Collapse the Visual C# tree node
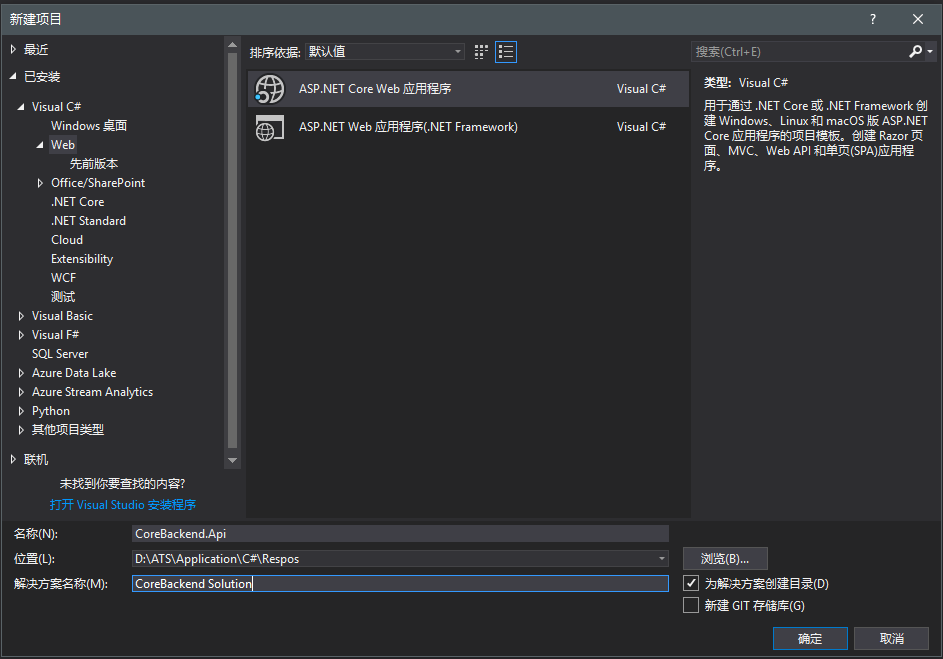Image resolution: width=943 pixels, height=659 pixels. (x=21, y=107)
